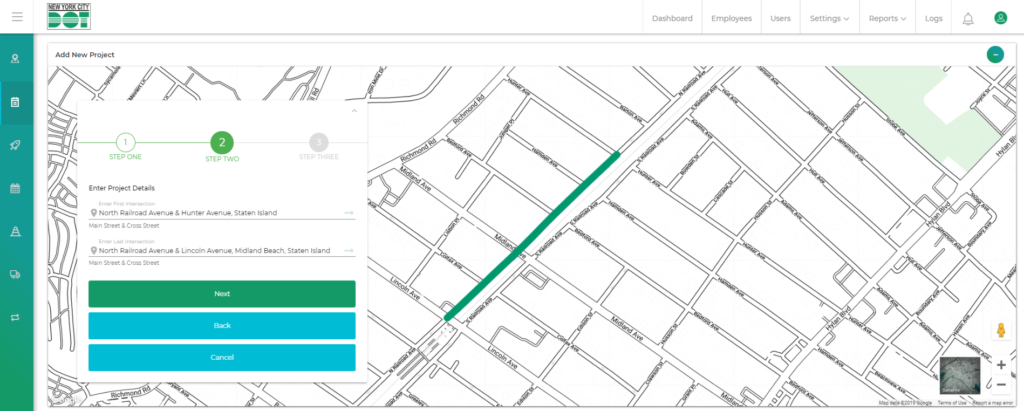Image resolution: width=1024 pixels, height=411 pixels.
Task: Click the map zoom out button
Action: tap(1001, 384)
